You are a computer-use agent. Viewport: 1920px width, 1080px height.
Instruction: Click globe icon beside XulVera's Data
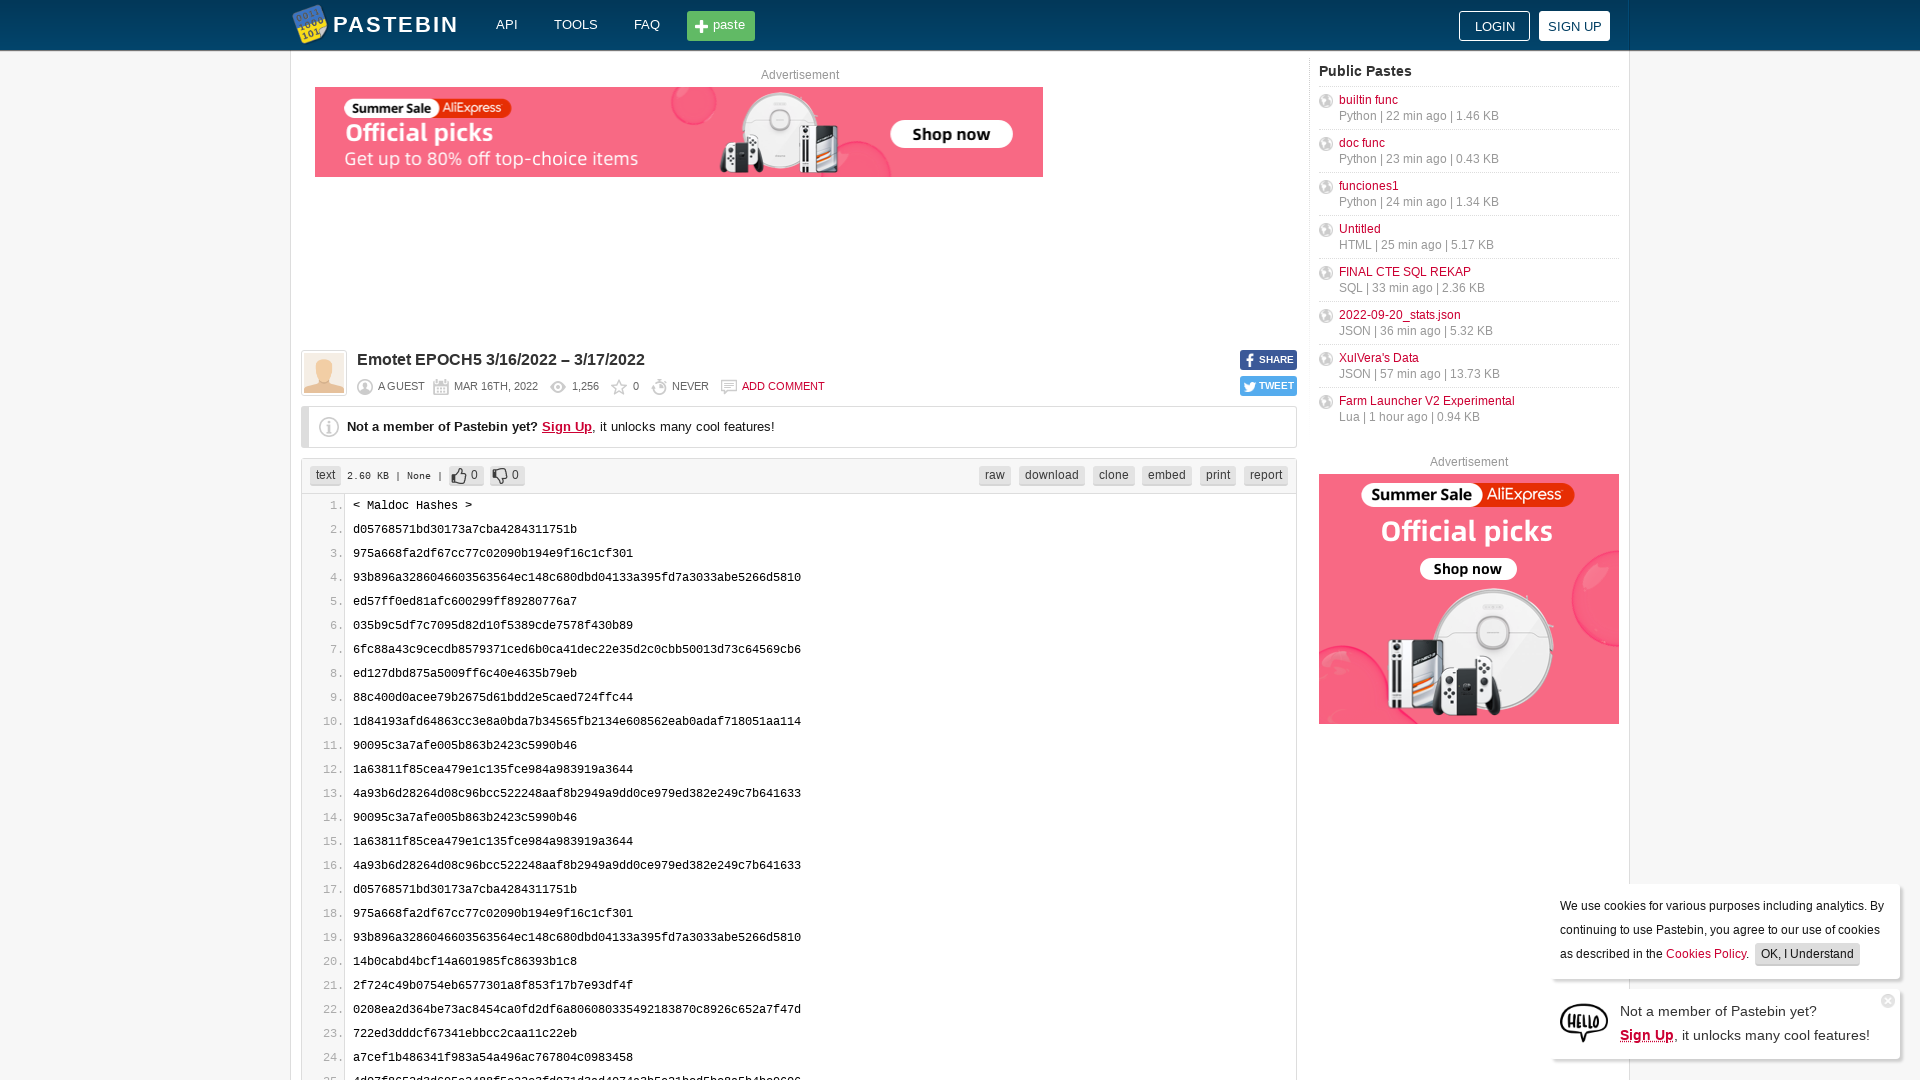pyautogui.click(x=1326, y=359)
